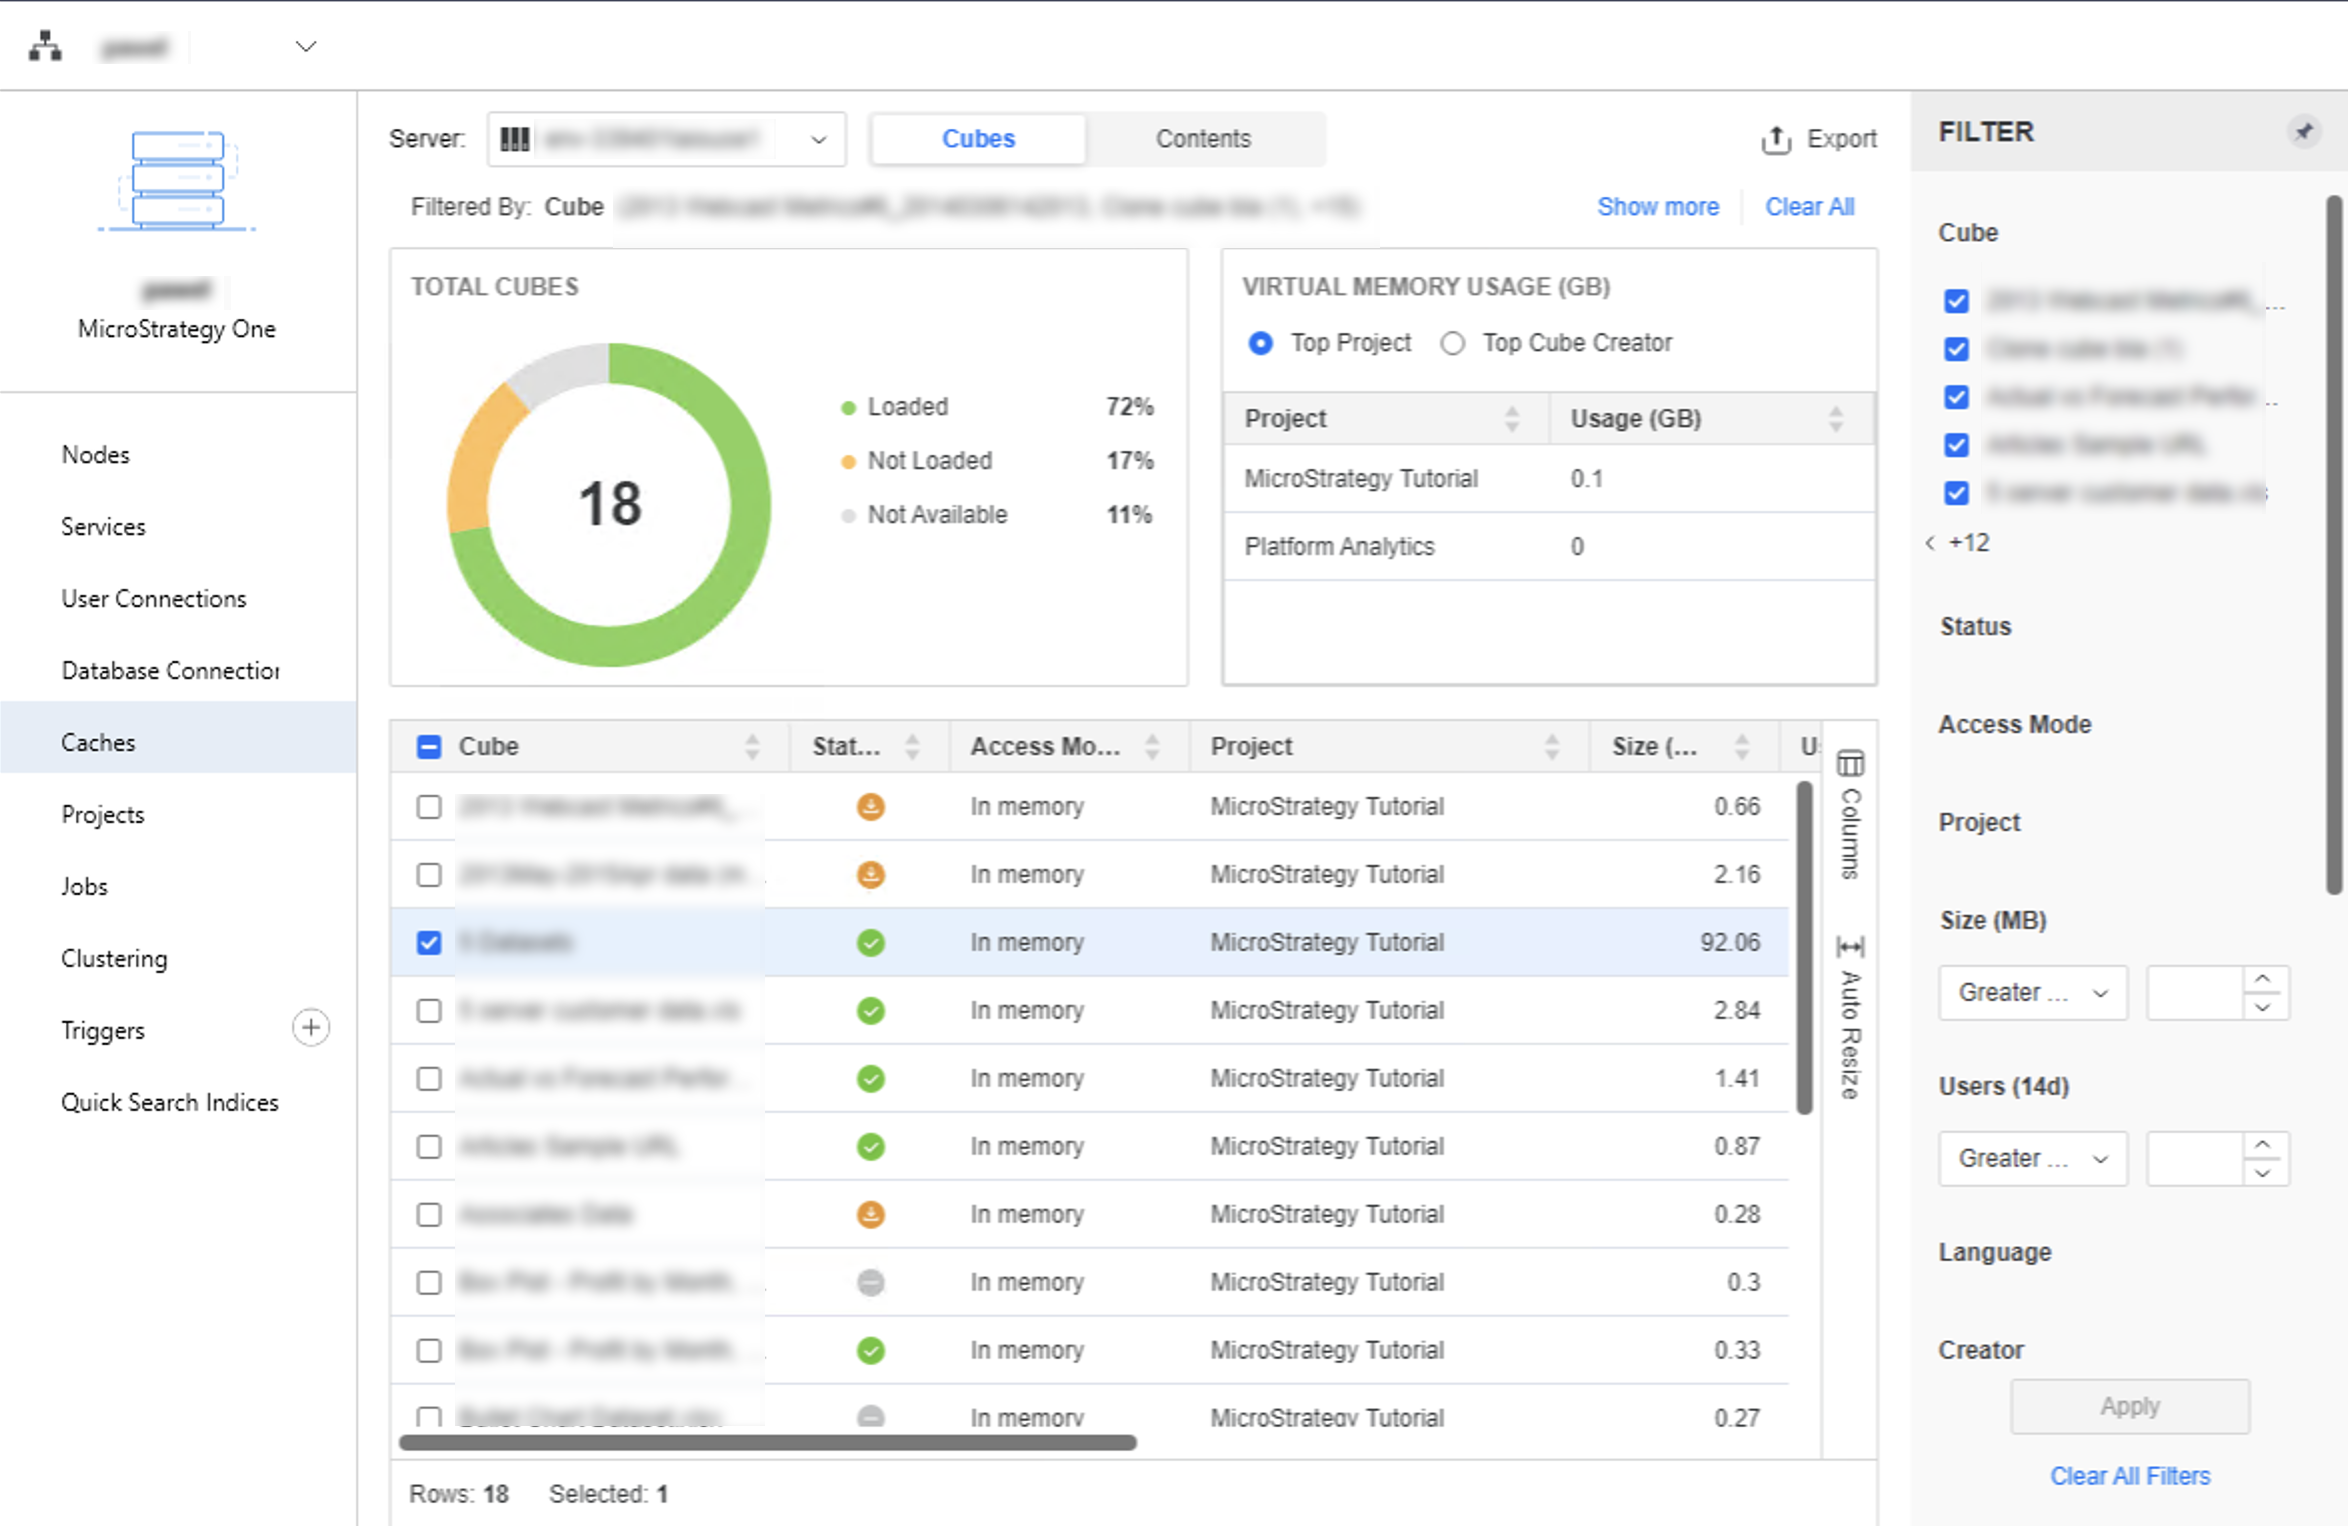Open Size (MB) Greater operator dropdown

click(x=2032, y=992)
